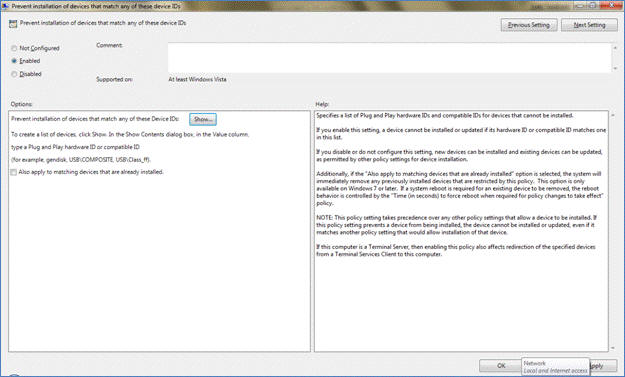Click the 'Help:' label
The width and height of the screenshot is (625, 377).
[322, 104]
